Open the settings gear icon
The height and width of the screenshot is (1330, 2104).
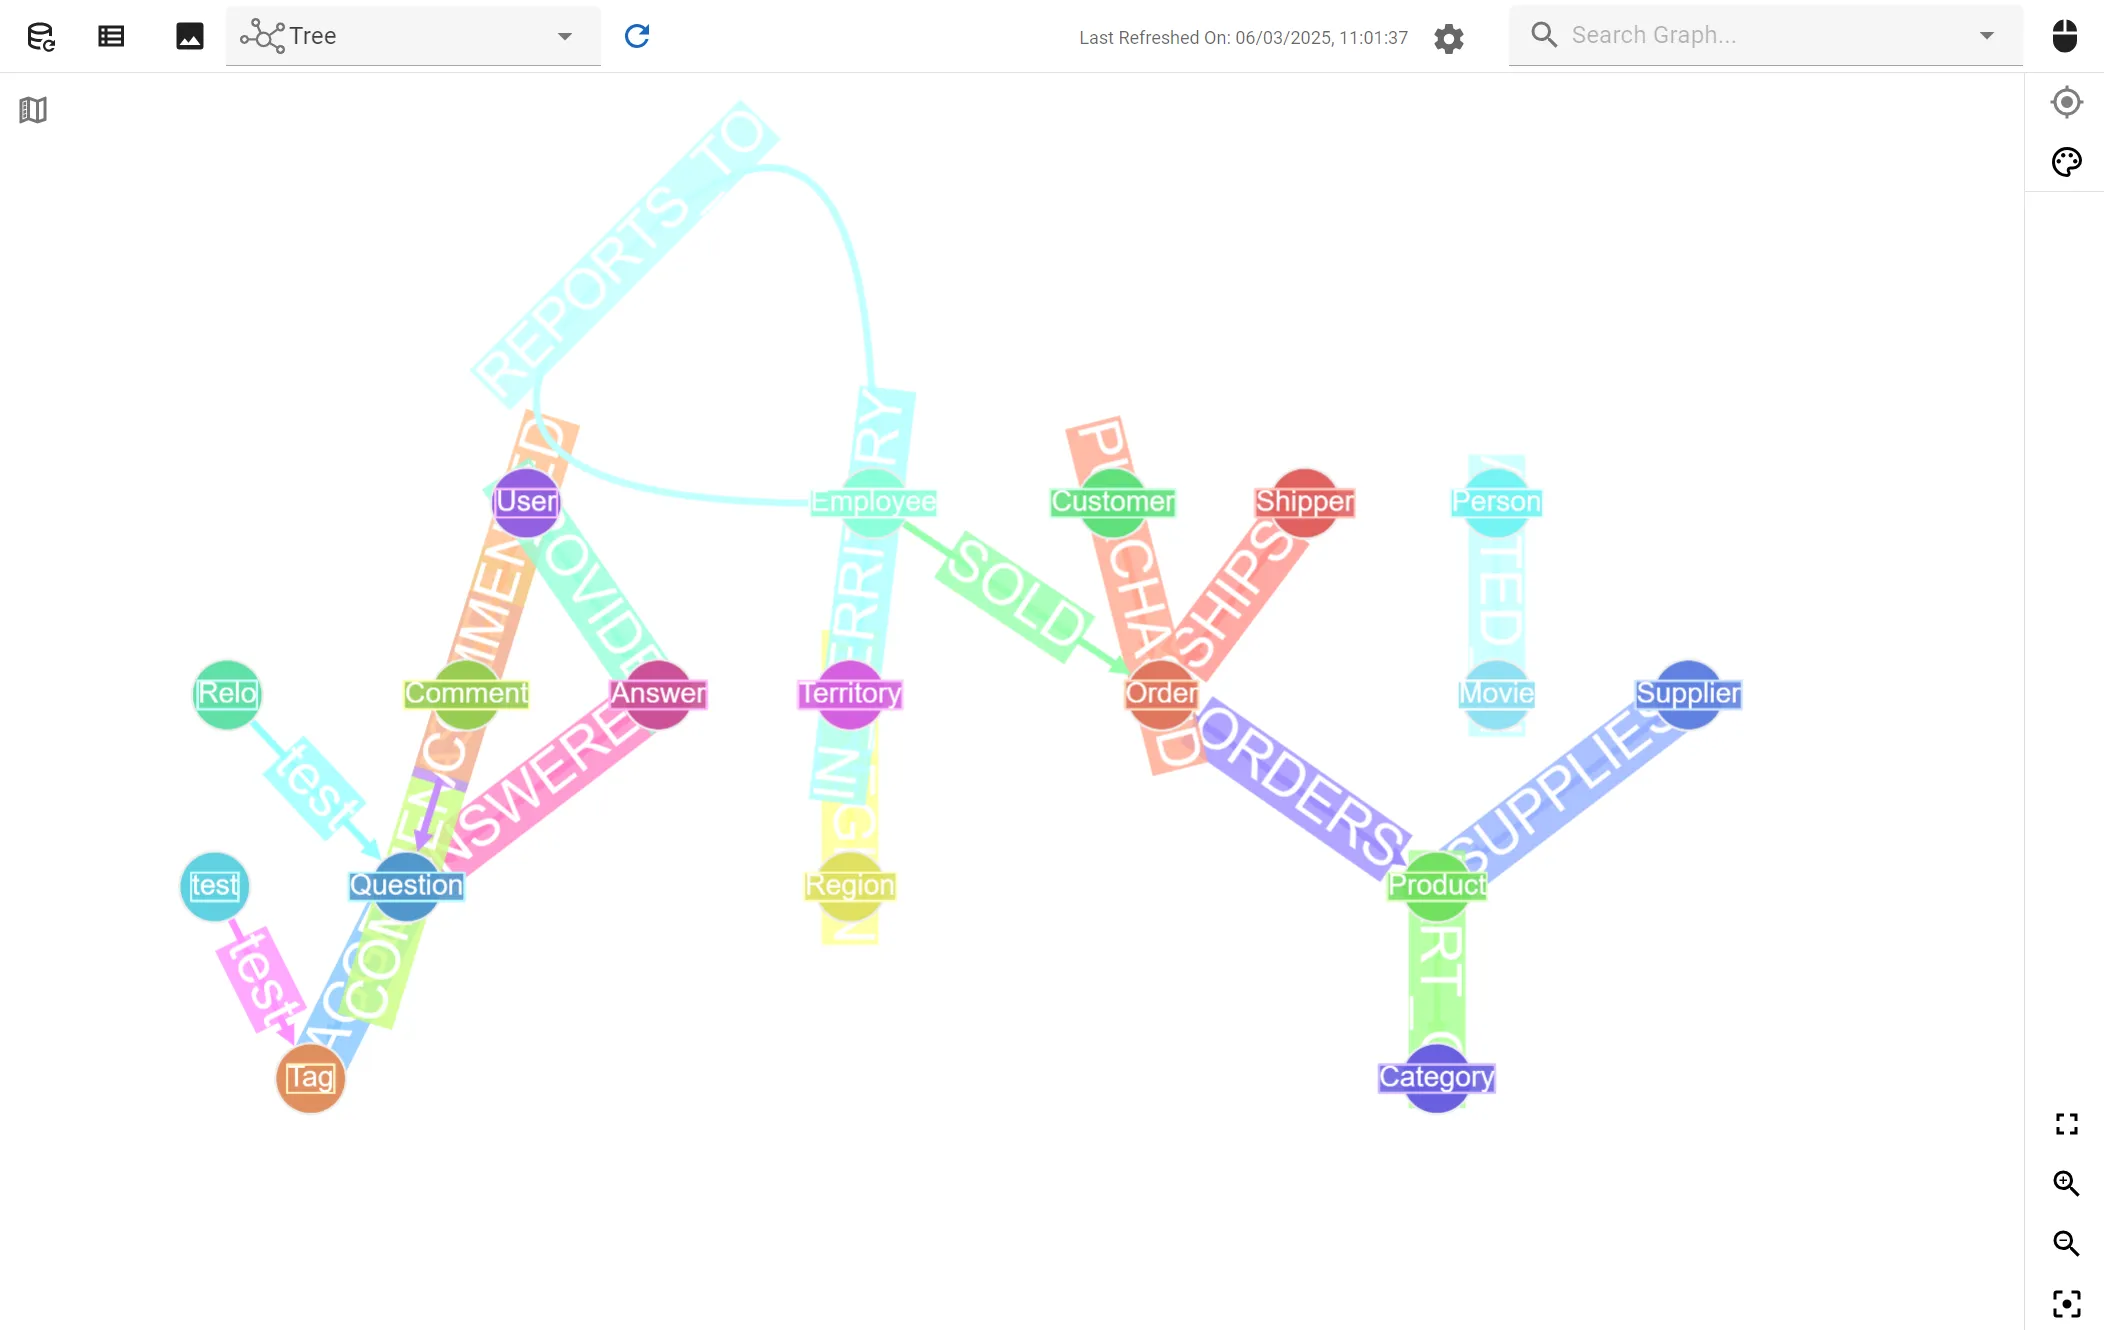(1449, 38)
